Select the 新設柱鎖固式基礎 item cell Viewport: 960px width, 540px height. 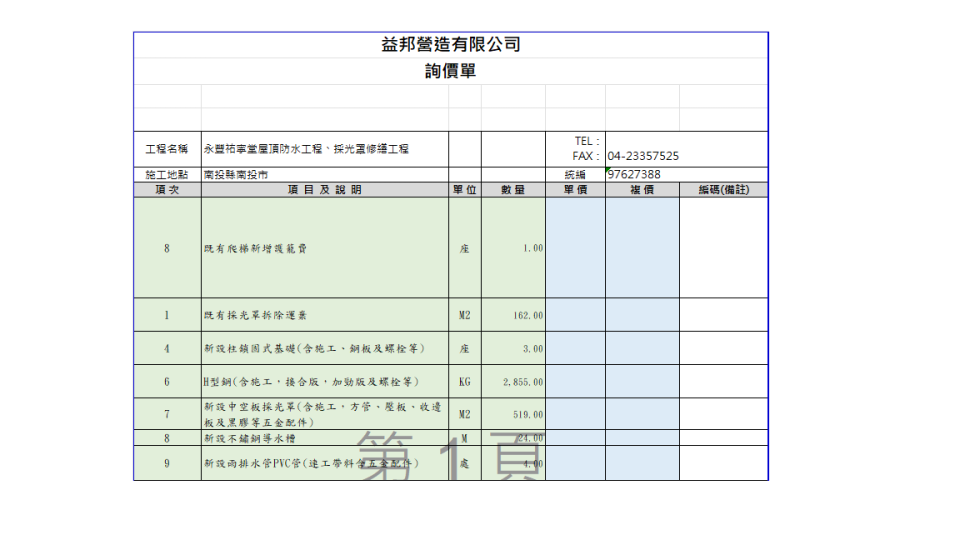[324, 348]
